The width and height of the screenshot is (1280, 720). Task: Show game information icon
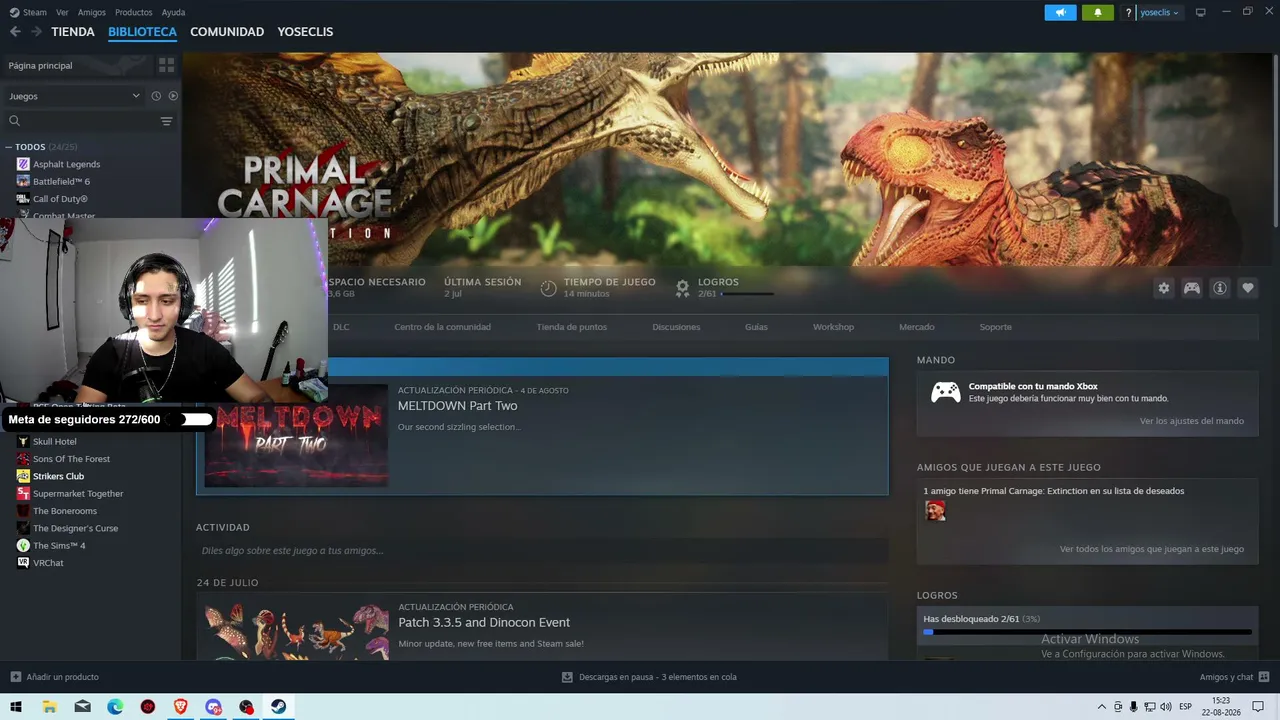[x=1219, y=288]
